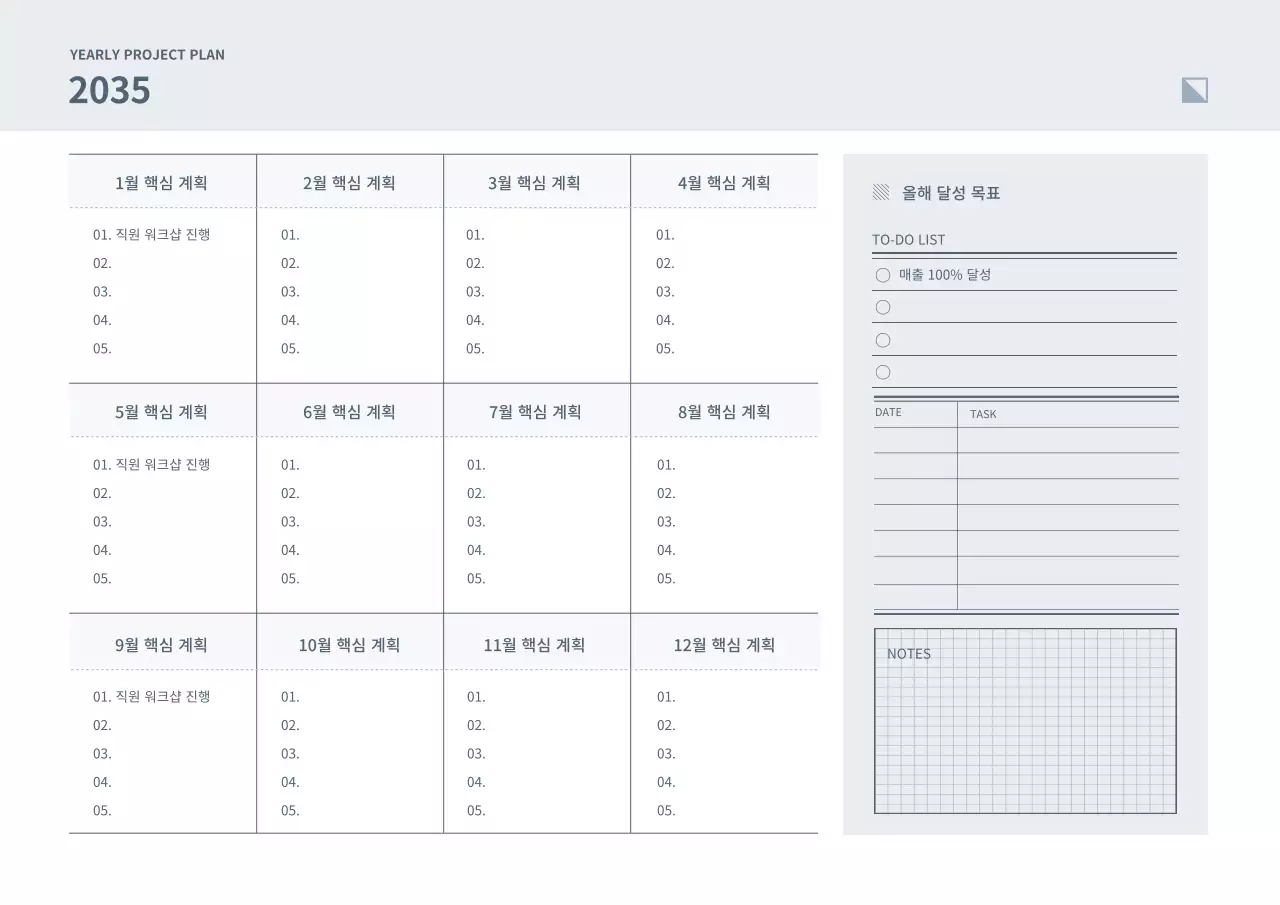
Task: Click the folded-corner logo icon top right
Action: (x=1194, y=90)
